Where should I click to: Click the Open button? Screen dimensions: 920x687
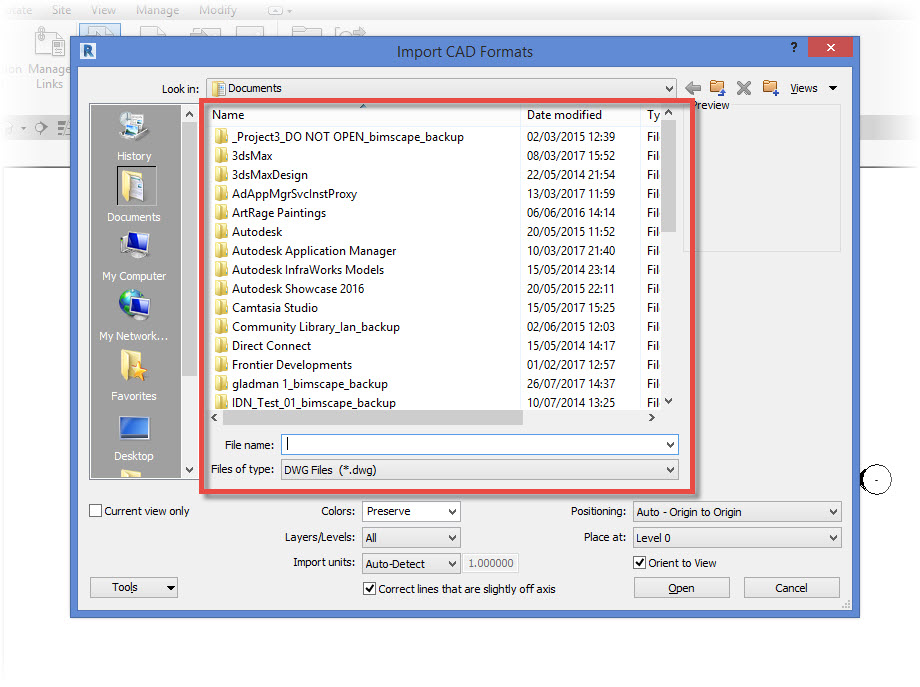681,588
